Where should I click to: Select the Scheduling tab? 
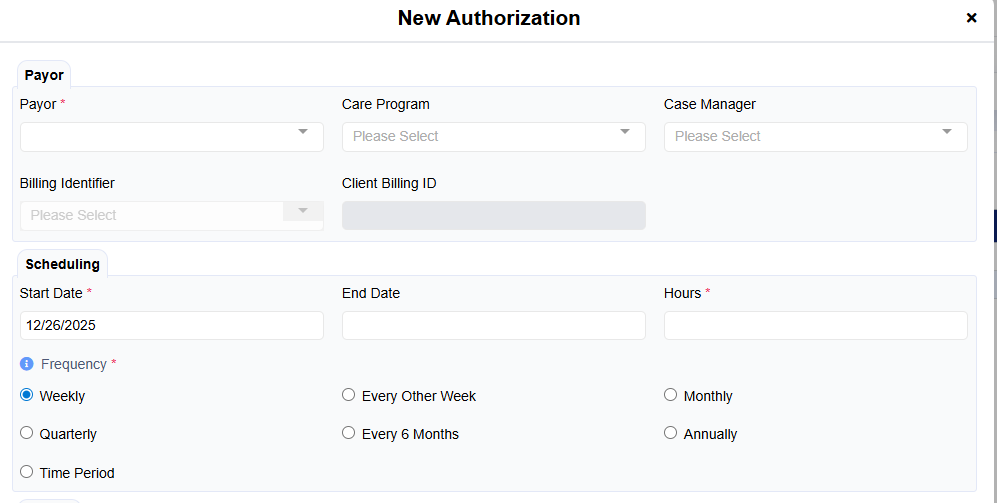[62, 264]
